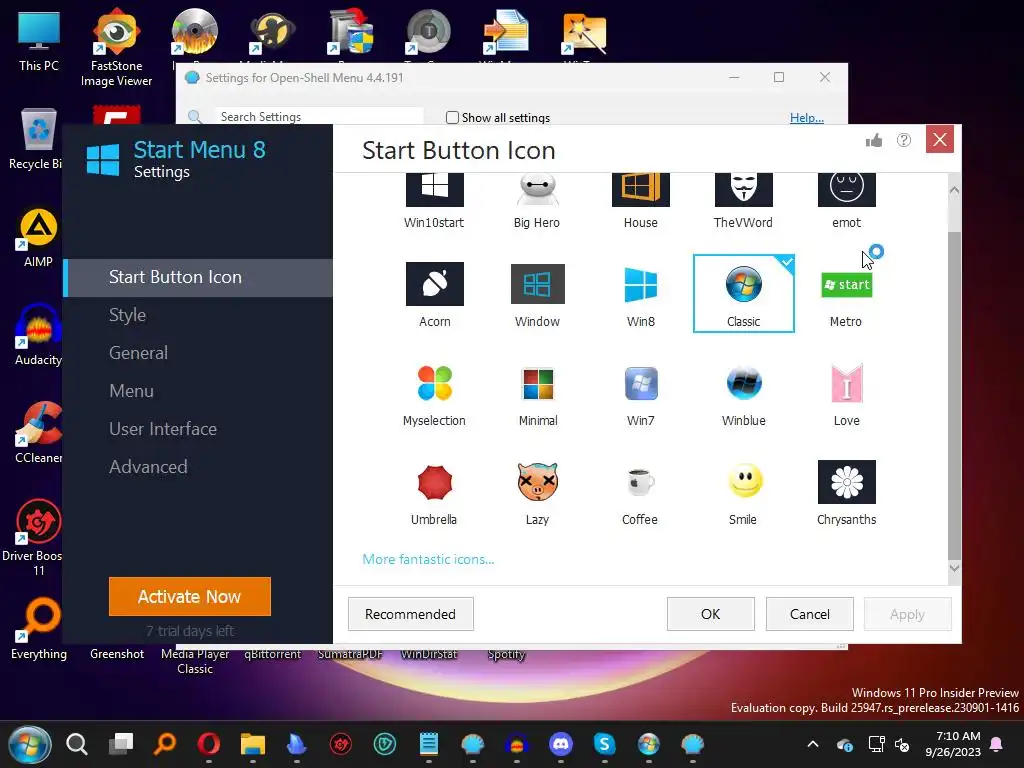Viewport: 1024px width, 768px height.
Task: Open help via question mark icon
Action: 904,140
